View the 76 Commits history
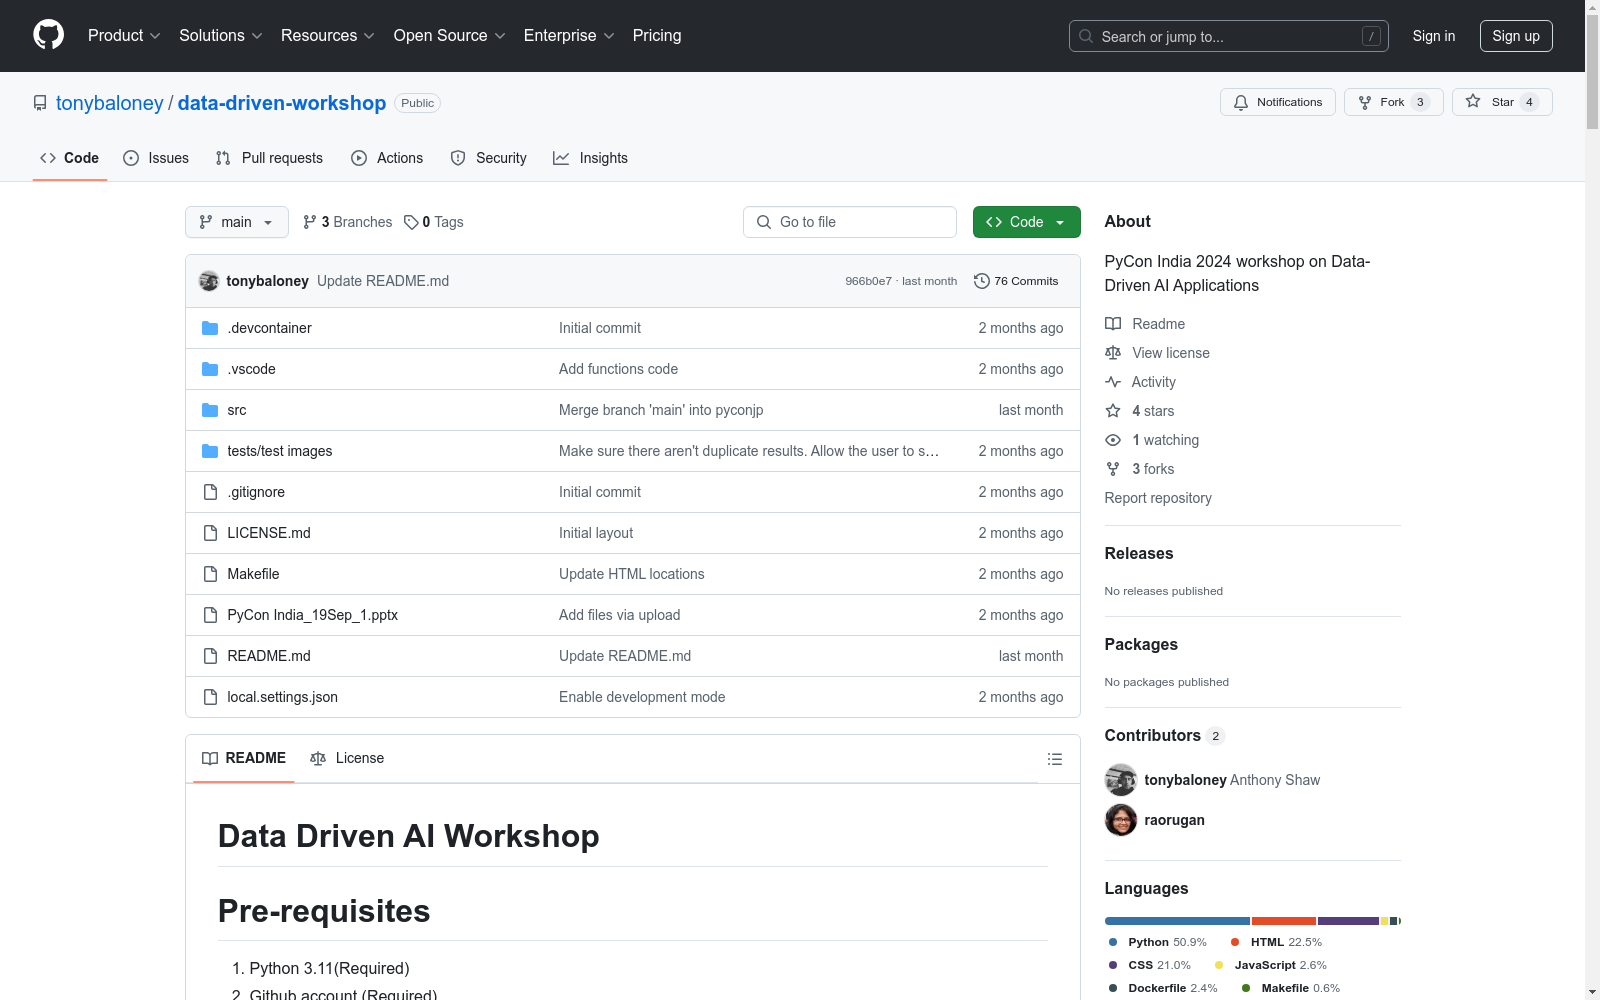This screenshot has width=1600, height=1000. (x=1016, y=281)
